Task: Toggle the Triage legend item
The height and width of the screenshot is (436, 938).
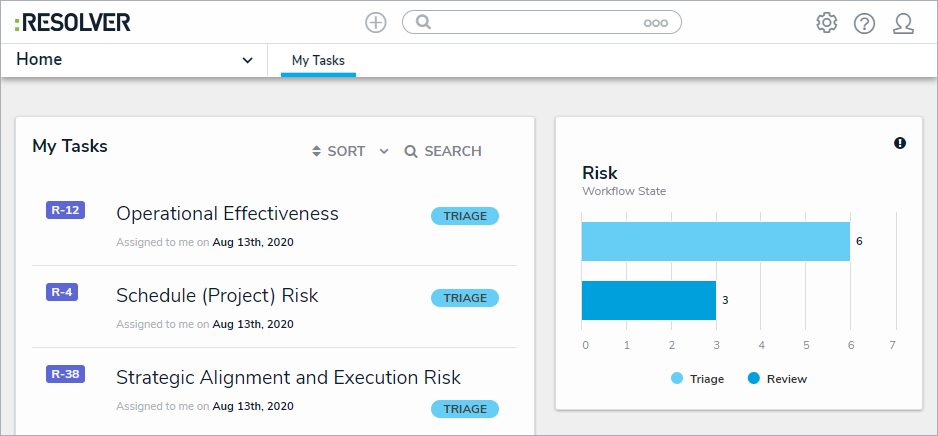Action: [697, 379]
